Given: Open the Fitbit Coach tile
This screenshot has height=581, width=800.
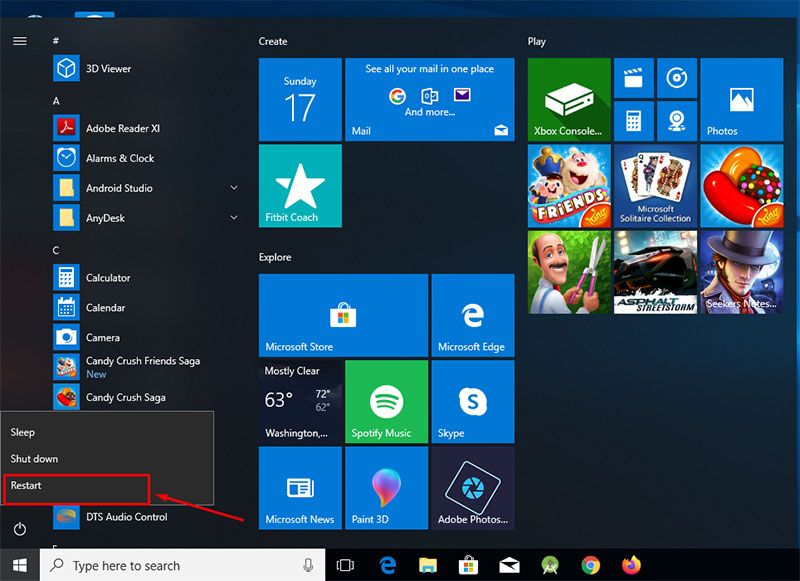Looking at the screenshot, I should click(x=300, y=186).
